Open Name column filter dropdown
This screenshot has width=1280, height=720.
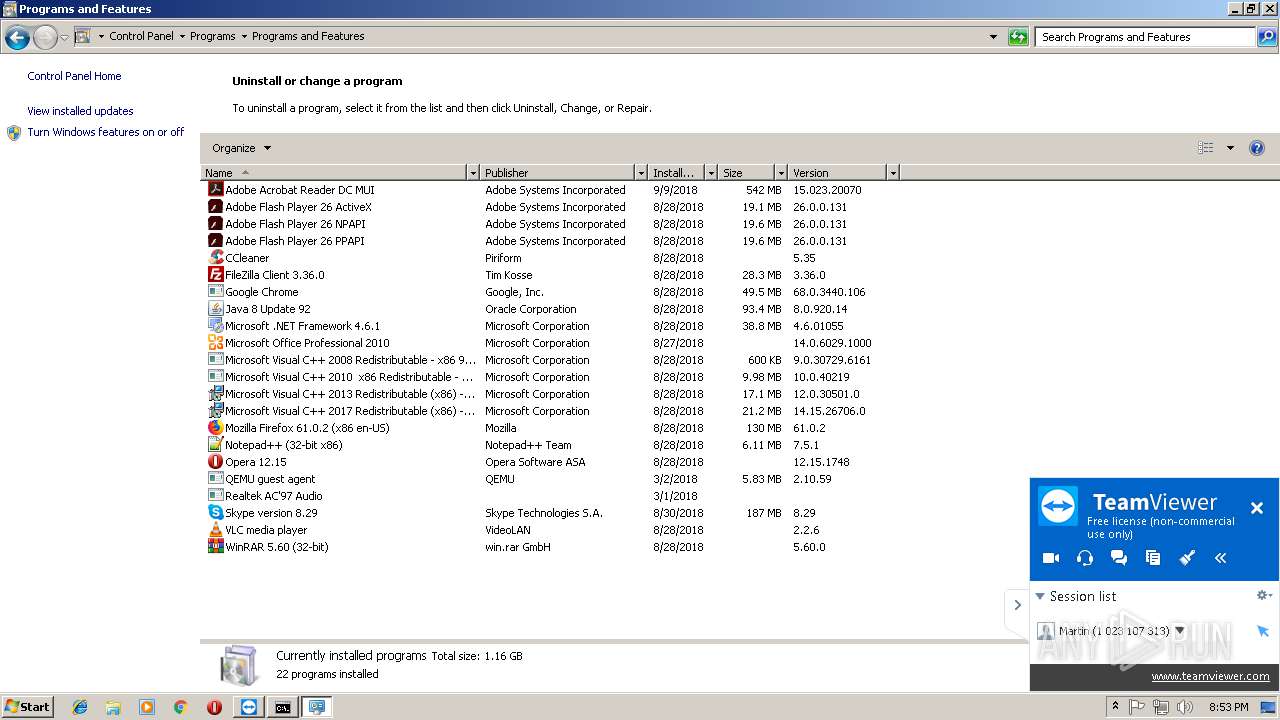(x=473, y=173)
